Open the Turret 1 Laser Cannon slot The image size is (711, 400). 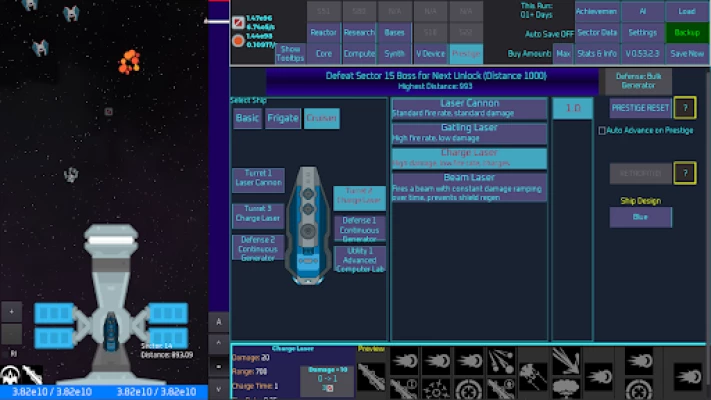(259, 180)
